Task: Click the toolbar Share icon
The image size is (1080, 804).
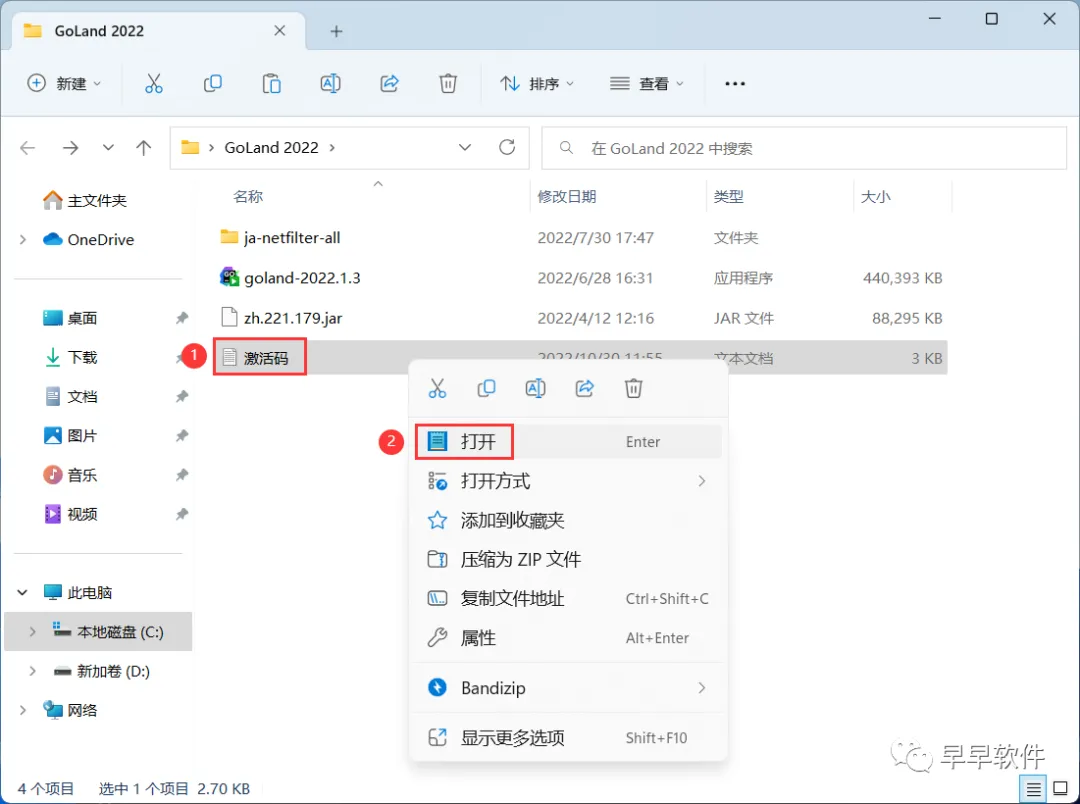Action: [x=389, y=83]
